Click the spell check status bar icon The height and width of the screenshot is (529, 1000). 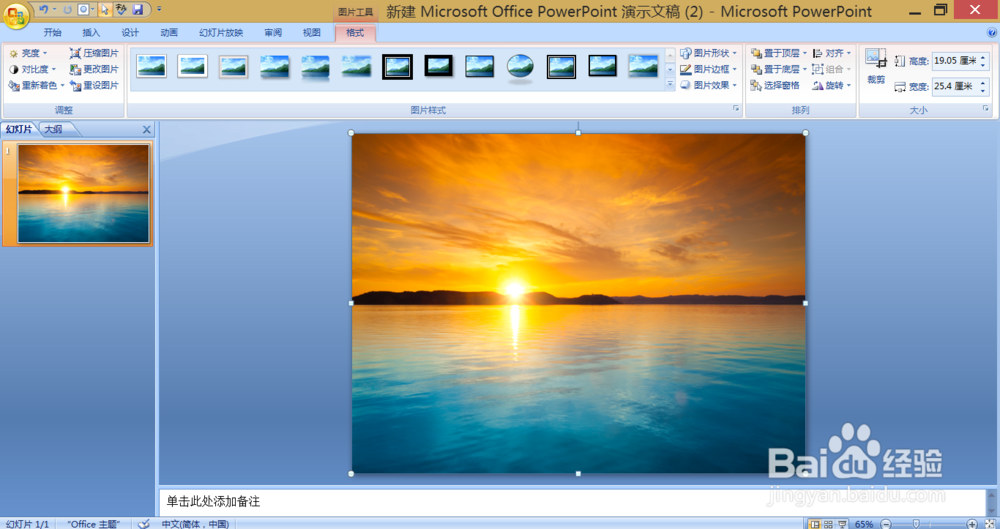144,524
